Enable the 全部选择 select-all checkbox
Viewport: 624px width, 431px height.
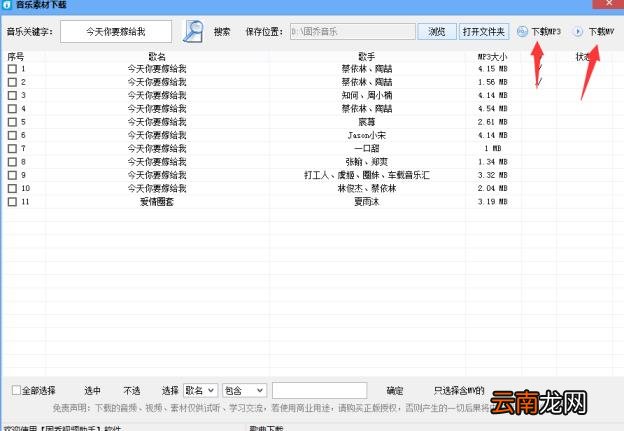(16, 390)
